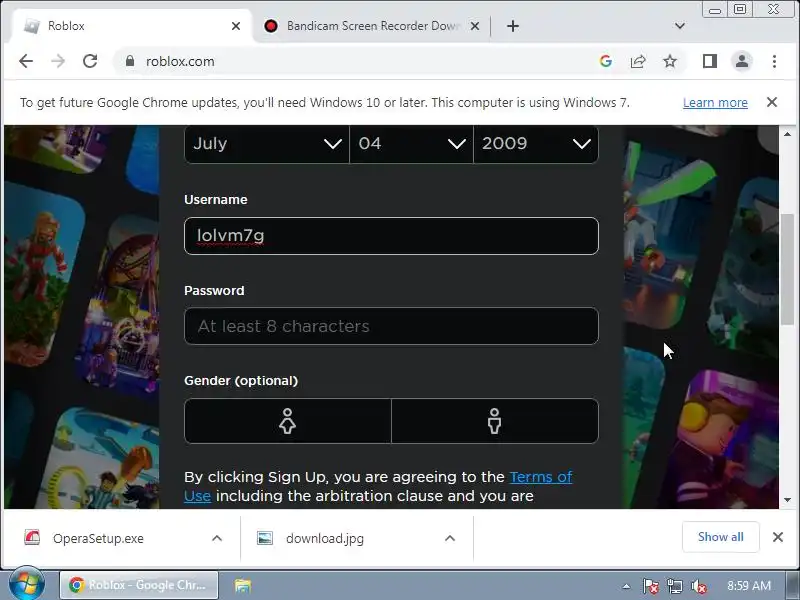Screen dimensions: 800x600
Task: Open Chrome side panel
Action: [710, 61]
